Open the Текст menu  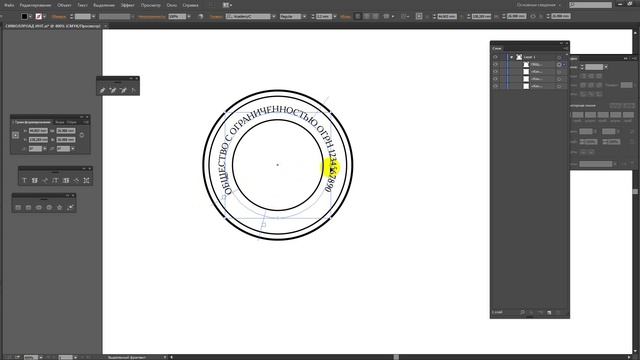click(x=82, y=5)
